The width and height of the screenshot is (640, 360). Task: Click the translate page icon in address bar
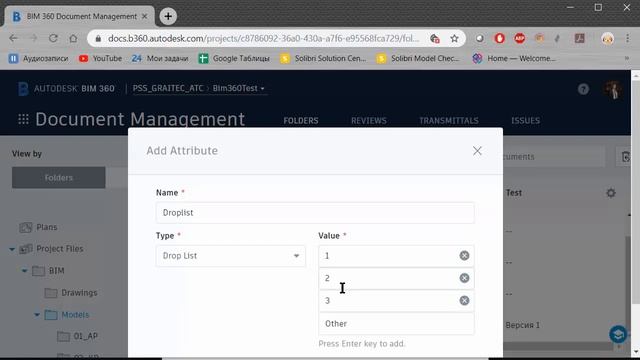click(435, 38)
